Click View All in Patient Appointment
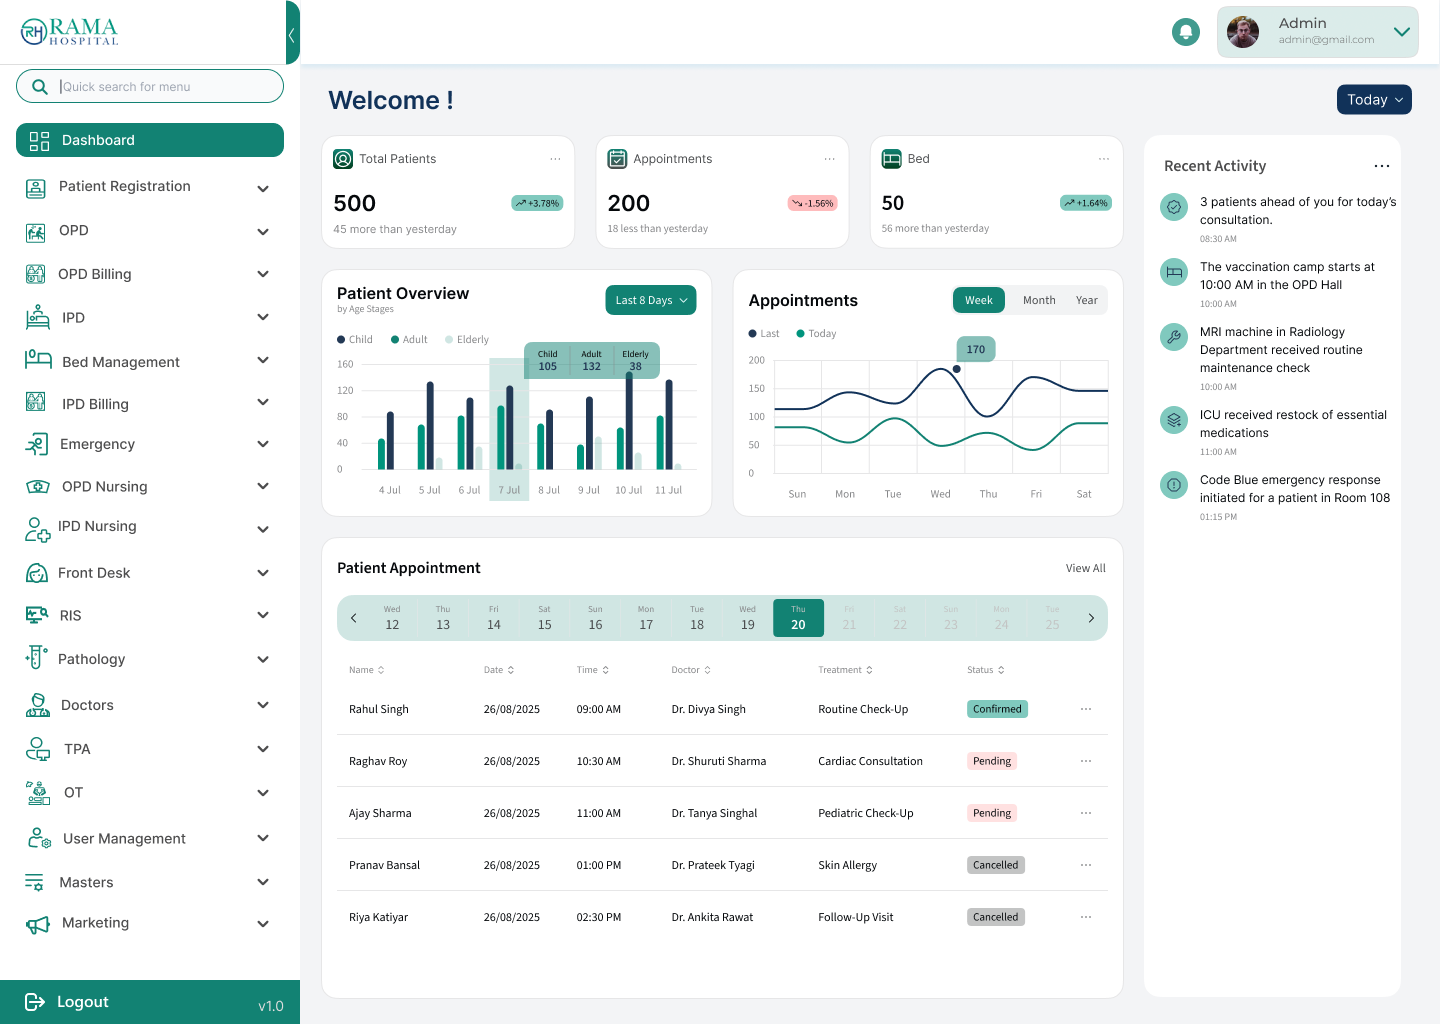The image size is (1440, 1024). (1086, 568)
